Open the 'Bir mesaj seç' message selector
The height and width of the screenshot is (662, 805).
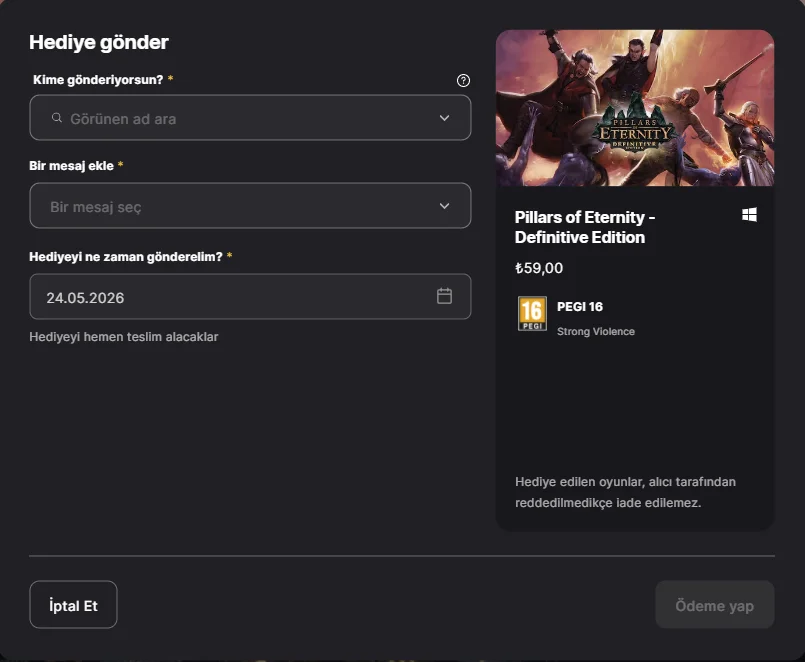coord(250,205)
